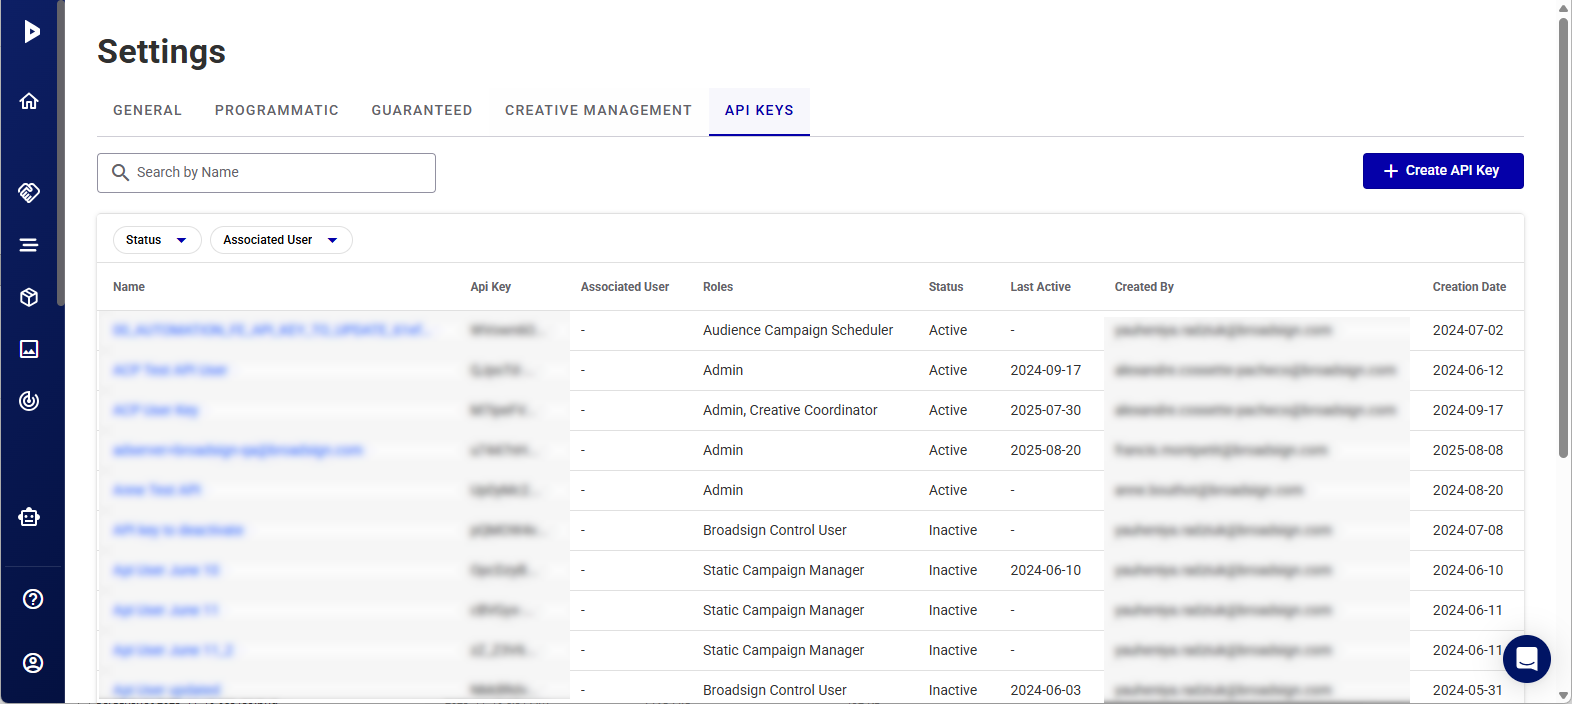This screenshot has width=1572, height=704.
Task: Open the Creative Management tab
Action: 598,111
